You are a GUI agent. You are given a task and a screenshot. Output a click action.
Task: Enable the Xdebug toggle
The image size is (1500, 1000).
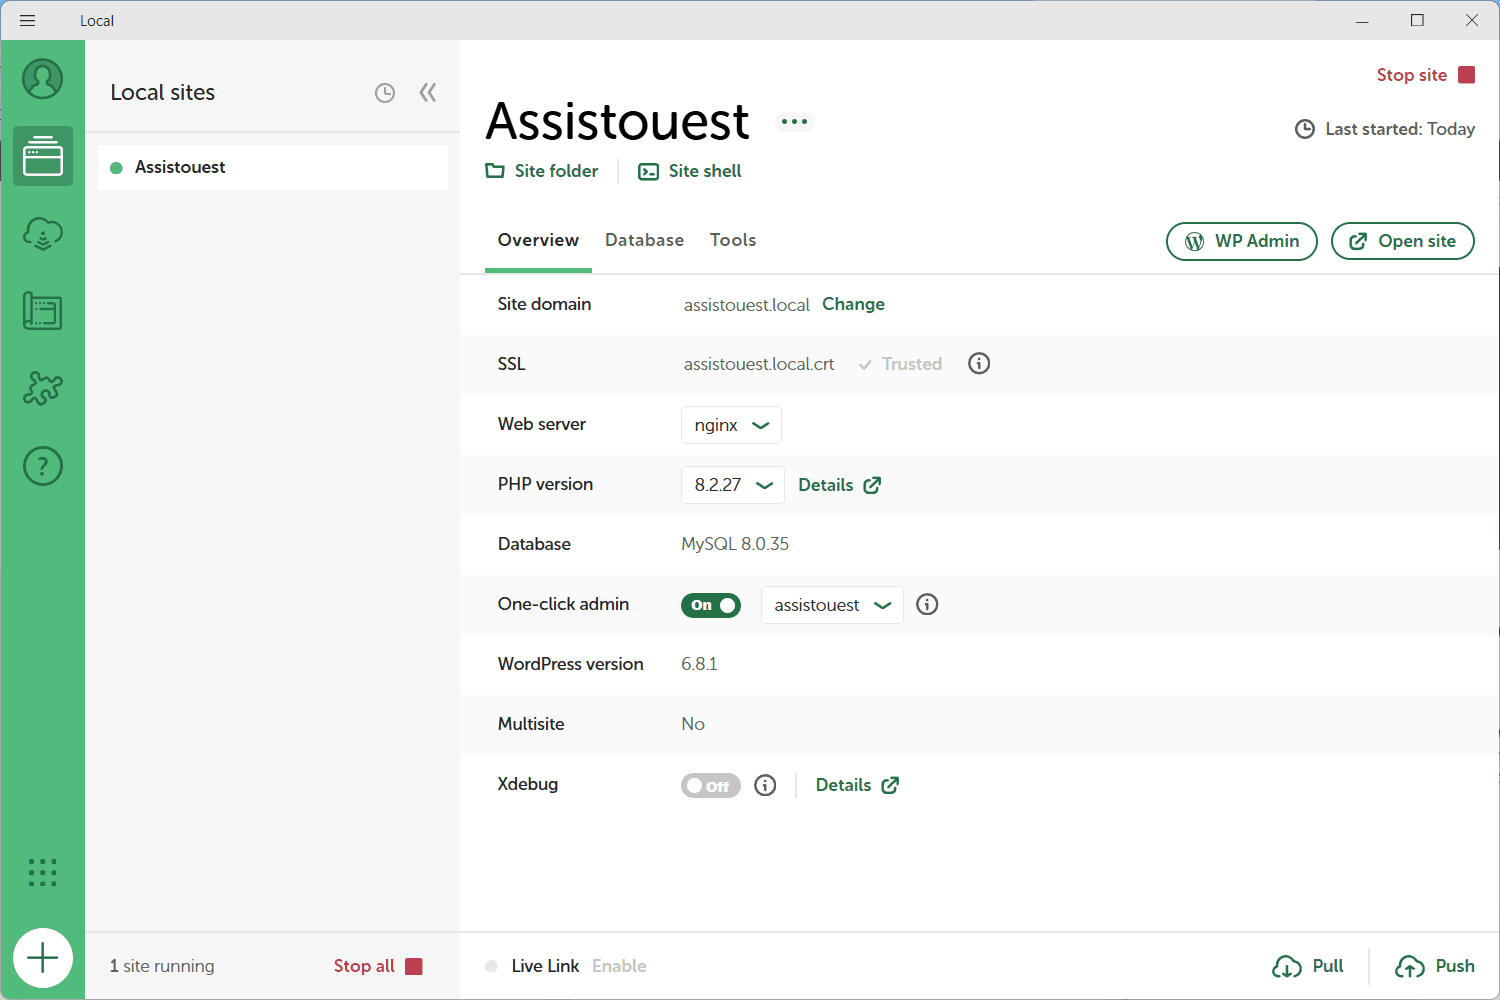711,785
